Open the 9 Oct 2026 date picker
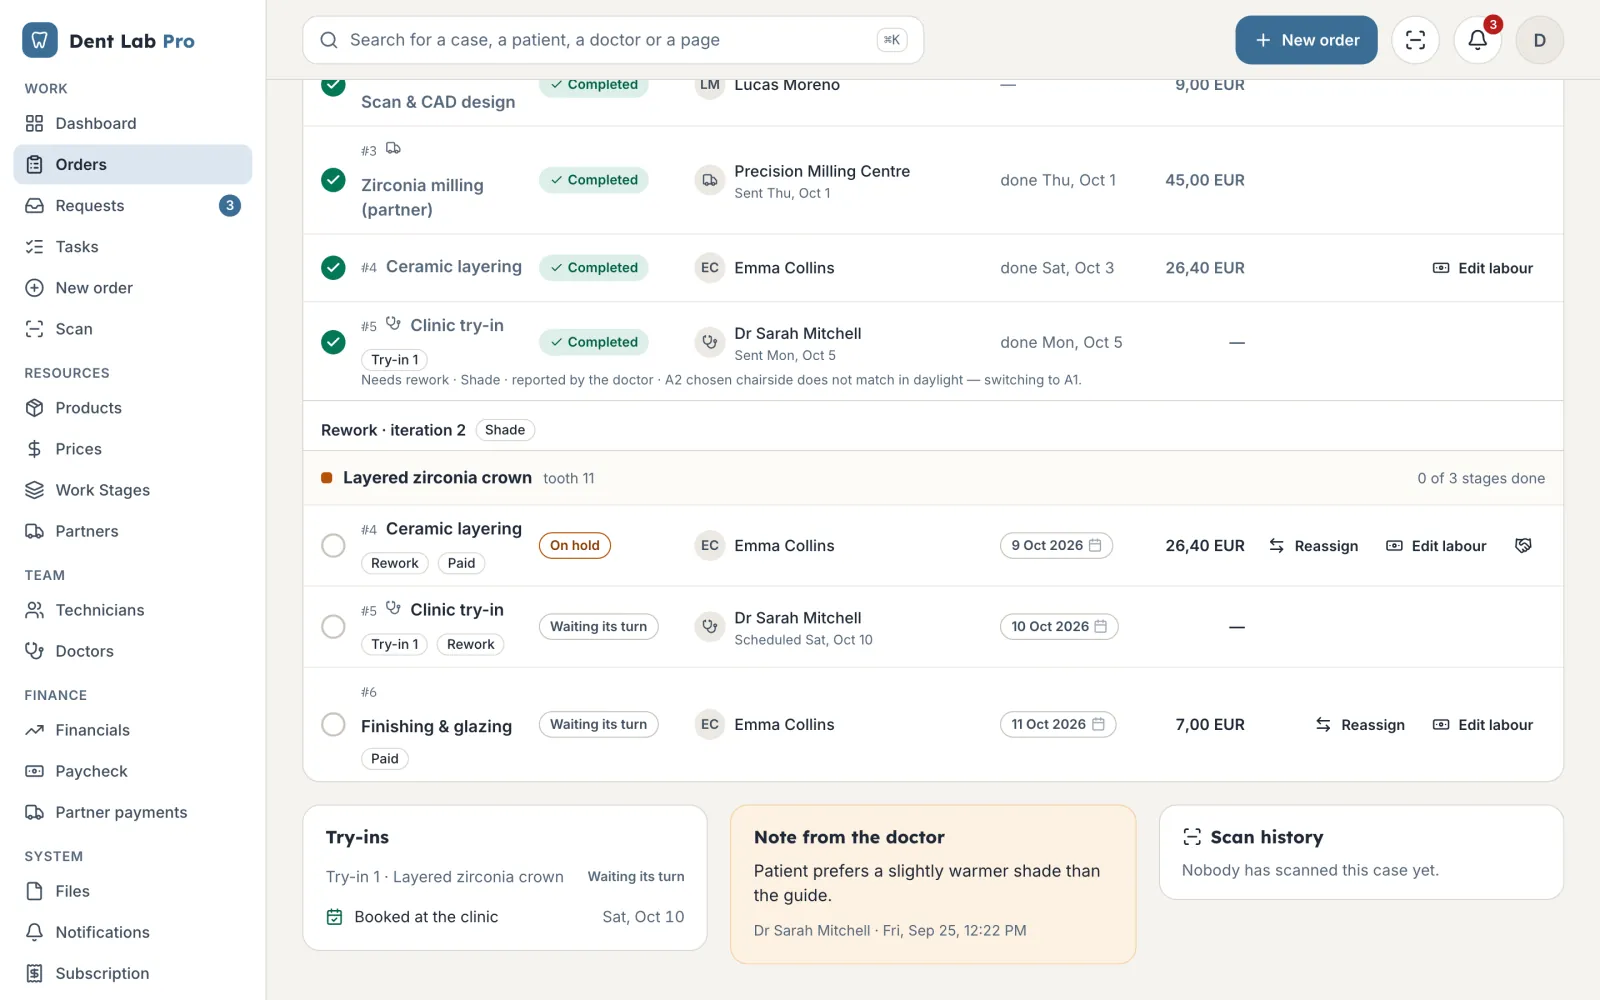 click(x=1056, y=545)
